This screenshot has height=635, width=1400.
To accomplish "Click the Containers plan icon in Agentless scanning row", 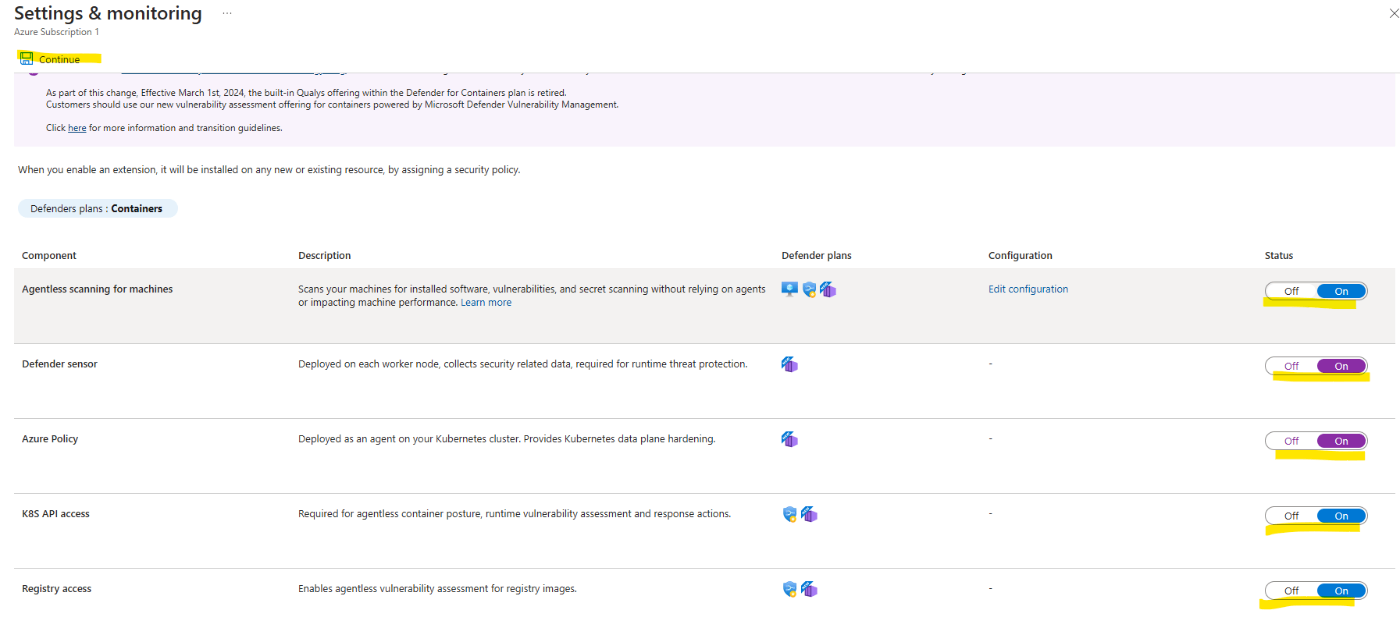I will tap(827, 289).
